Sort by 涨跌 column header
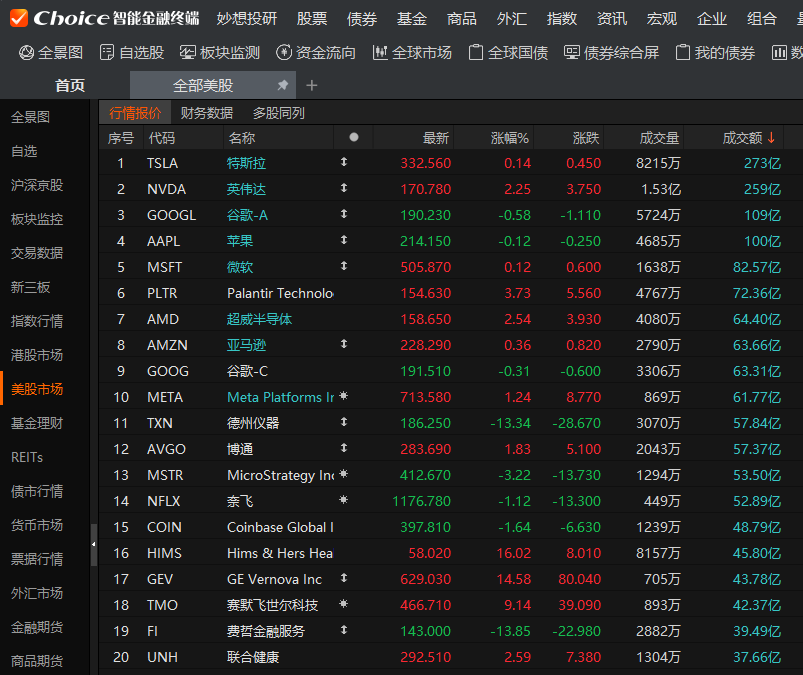This screenshot has height=675, width=803. point(586,138)
